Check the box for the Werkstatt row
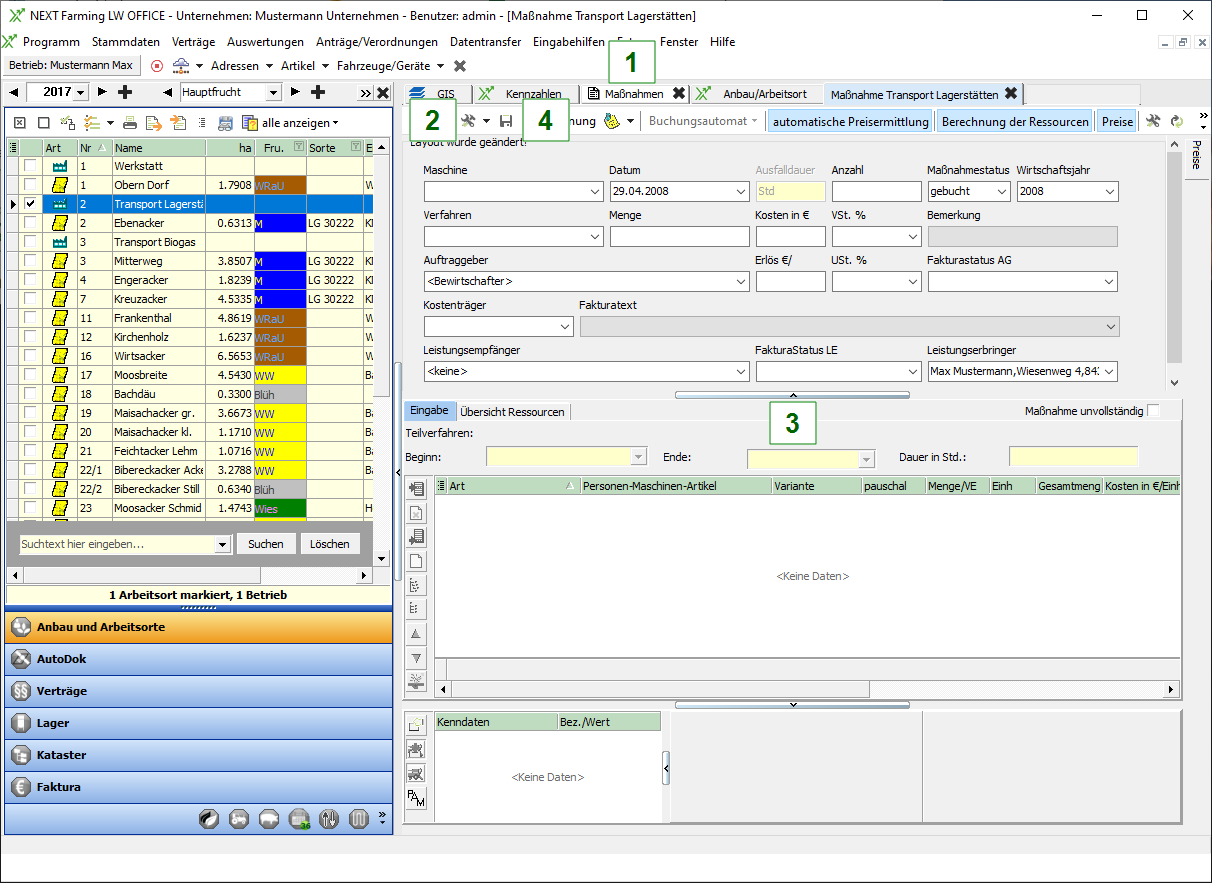This screenshot has height=883, width=1212. tap(31, 166)
